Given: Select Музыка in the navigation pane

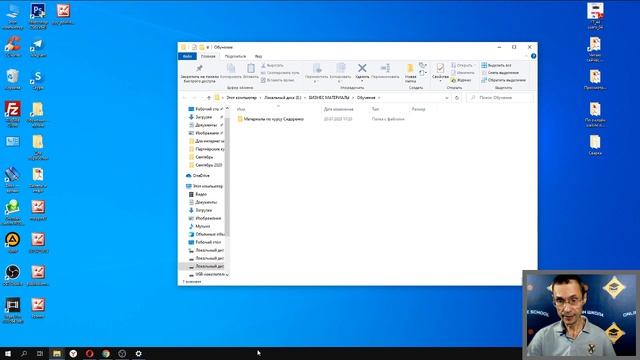Looking at the screenshot, I should click(x=199, y=227).
